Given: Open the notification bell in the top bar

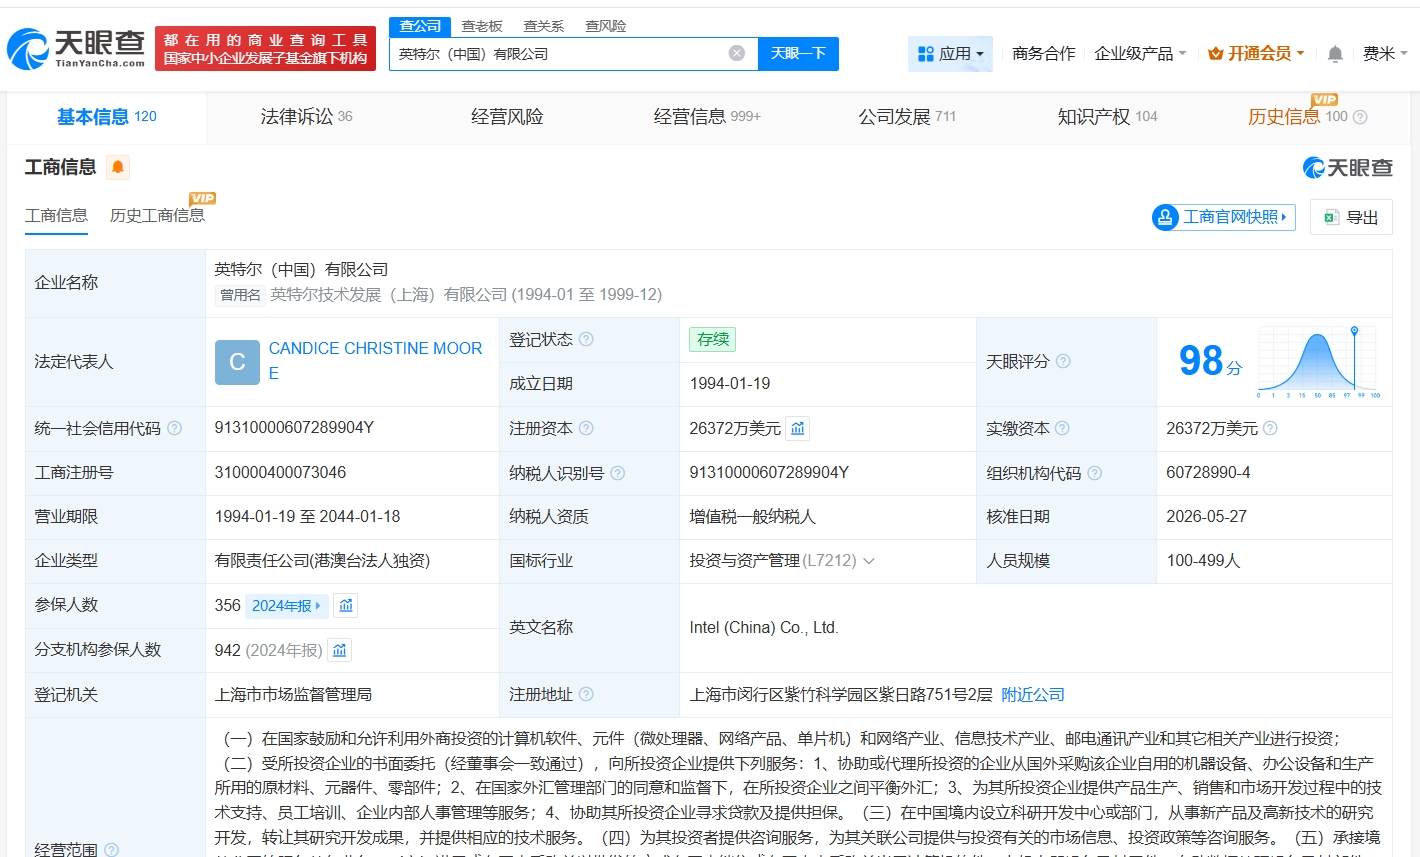Looking at the screenshot, I should pyautogui.click(x=1335, y=54).
